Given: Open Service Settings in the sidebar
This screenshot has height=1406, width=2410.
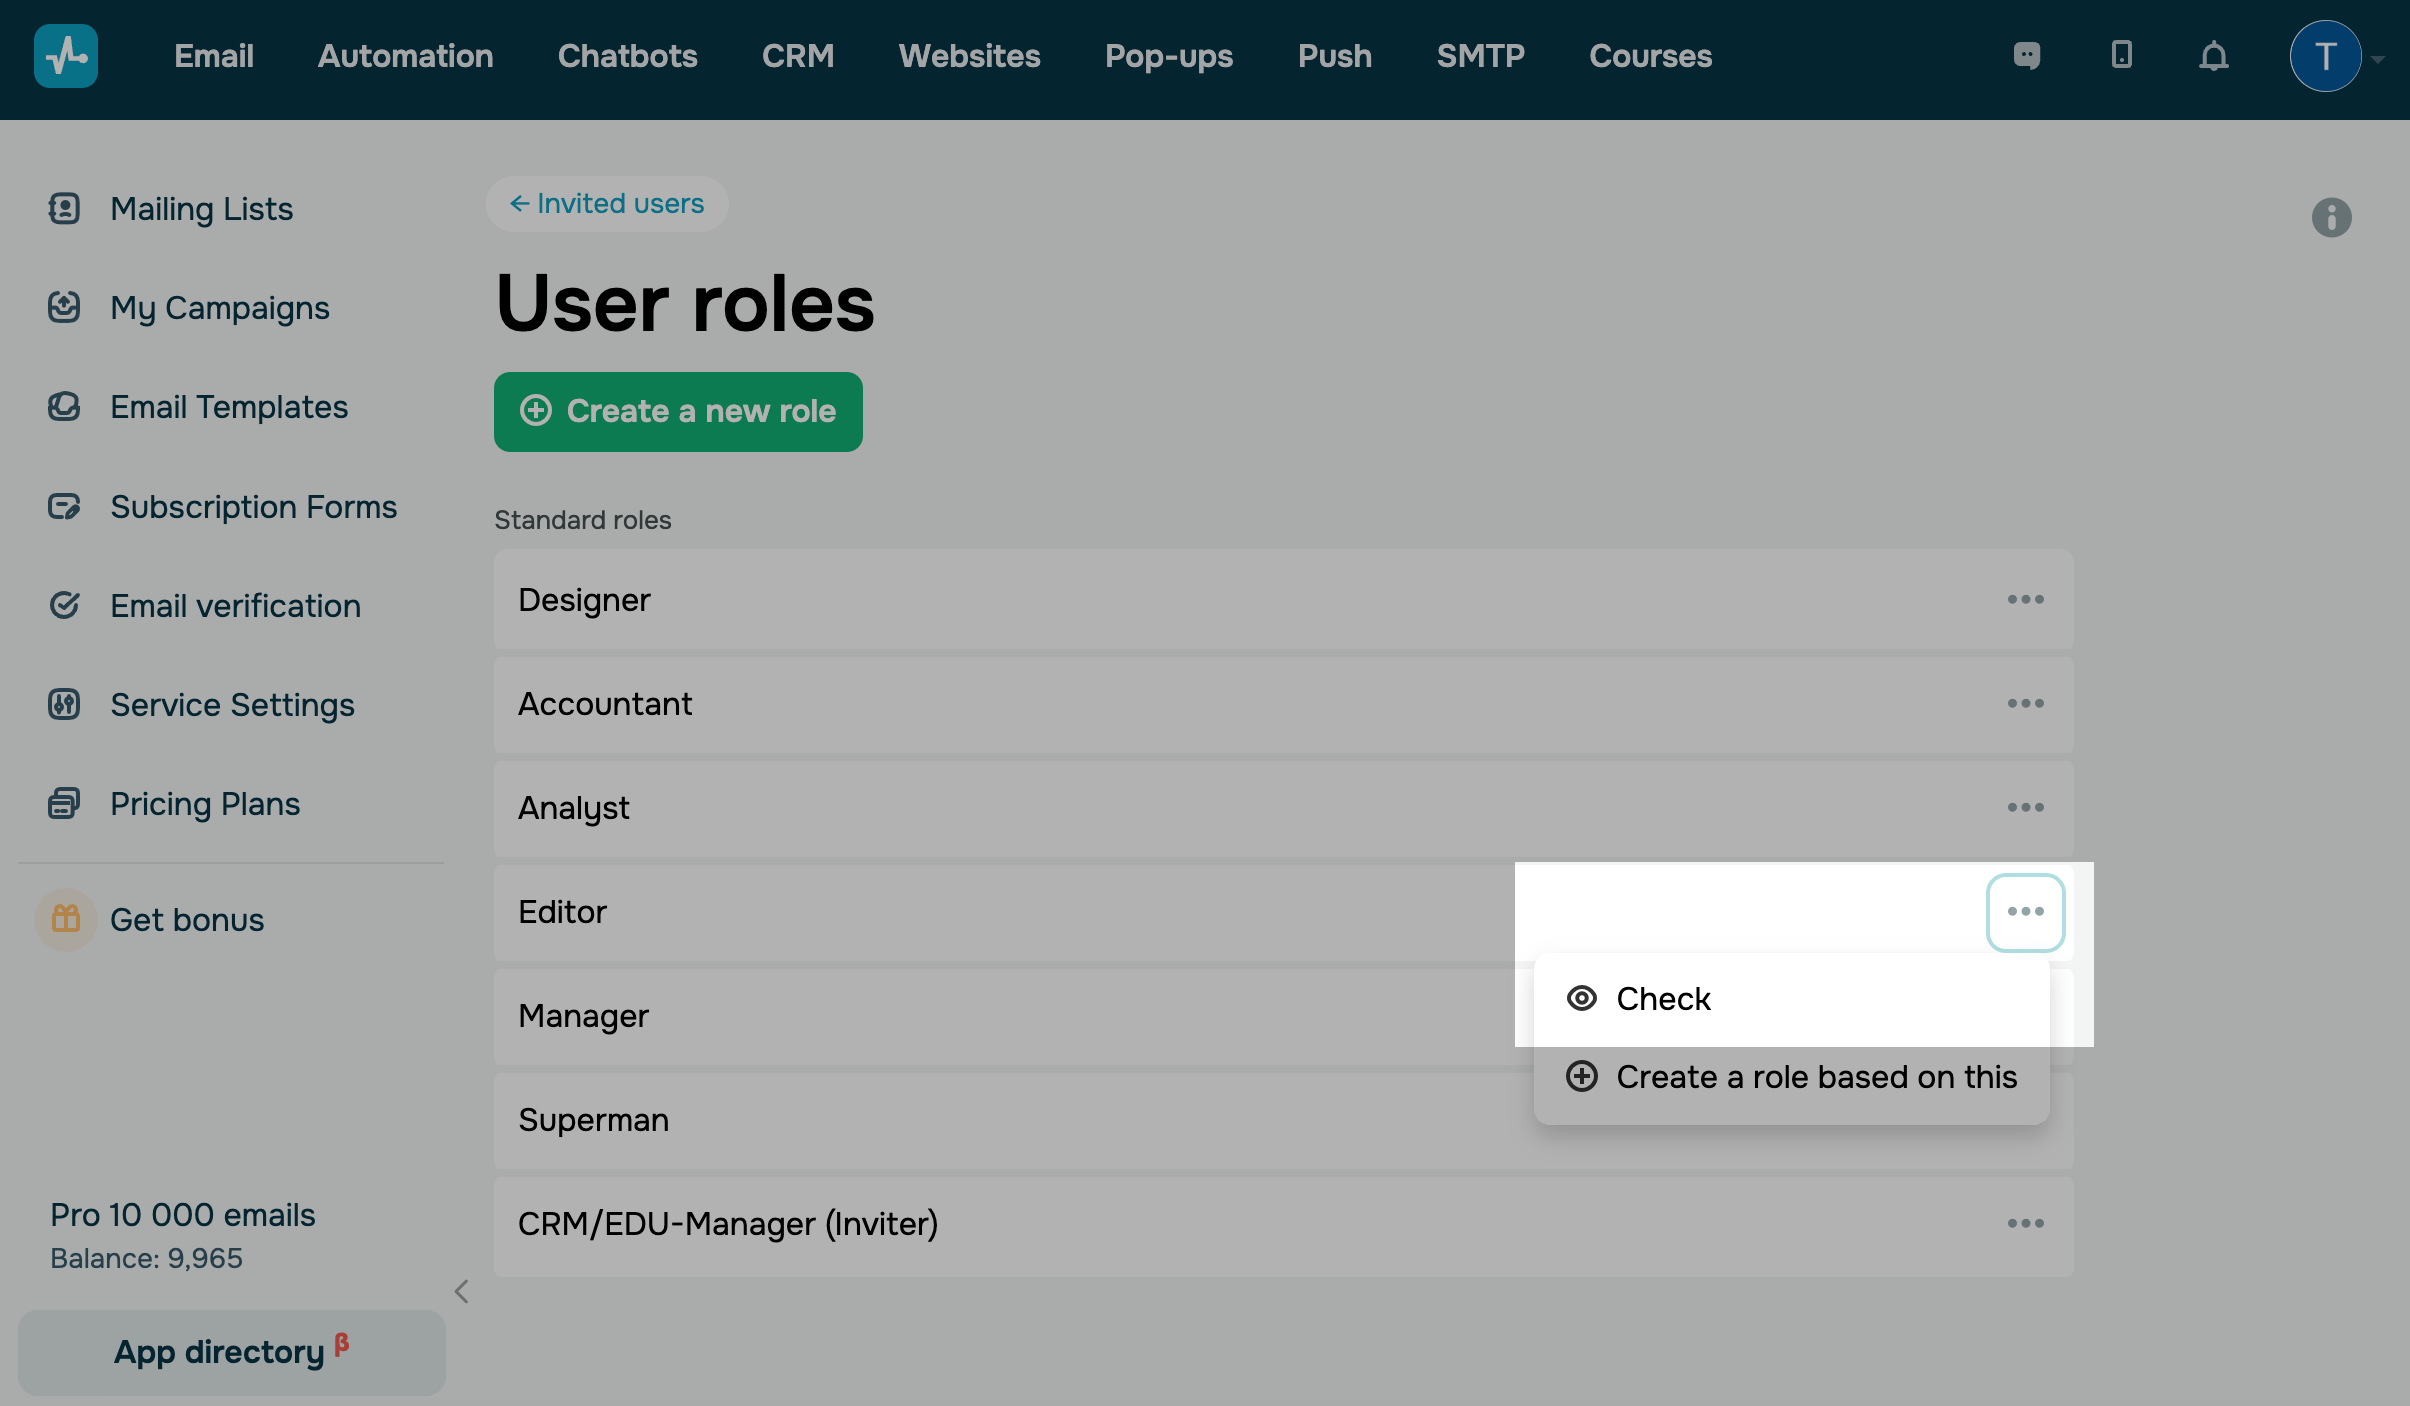Looking at the screenshot, I should point(232,705).
